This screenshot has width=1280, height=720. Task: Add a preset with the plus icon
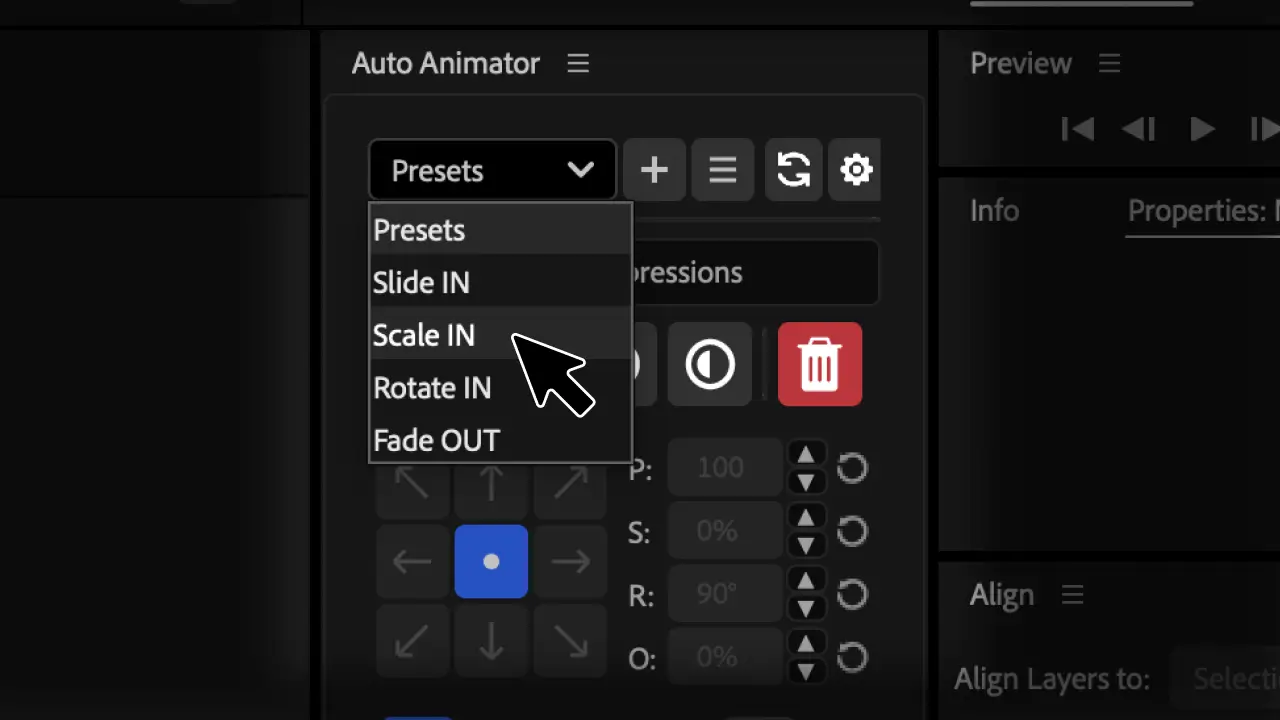(654, 170)
